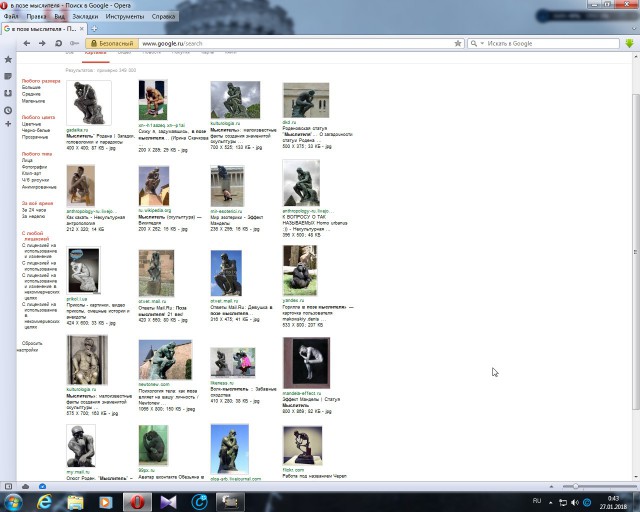Open gadalka.ru Thinker statue thumbnail
The width and height of the screenshot is (640, 512).
pos(89,103)
